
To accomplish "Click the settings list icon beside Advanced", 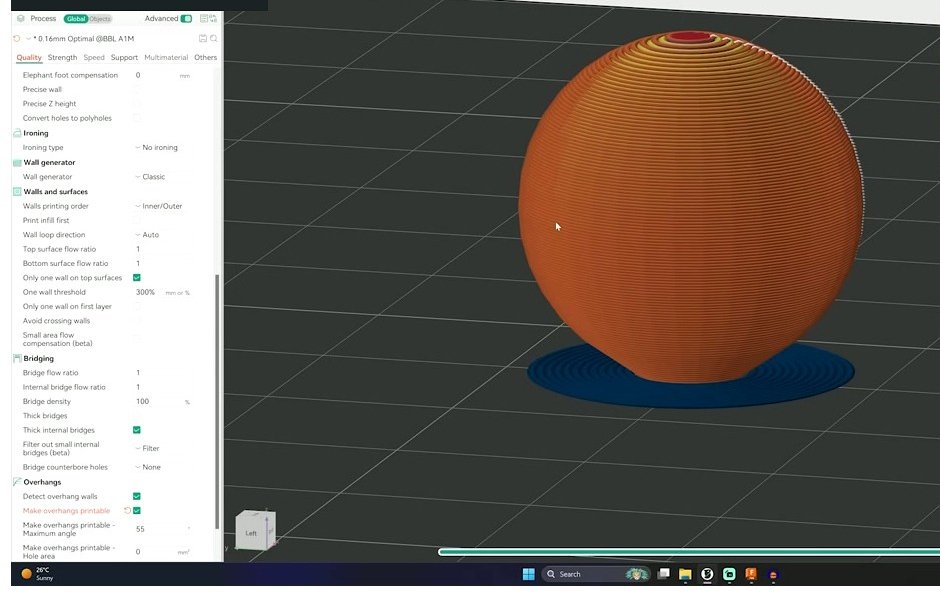I will (204, 19).
